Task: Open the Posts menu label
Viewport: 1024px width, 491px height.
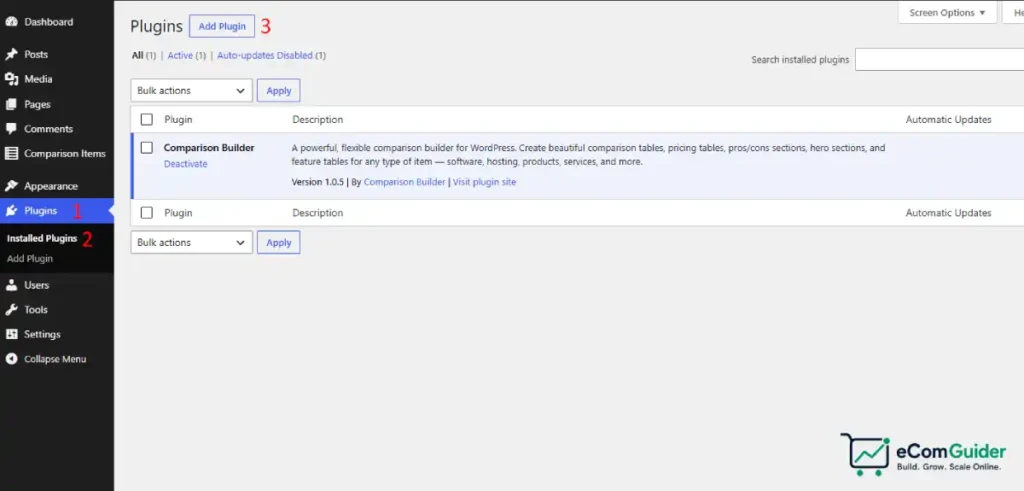Action: pos(36,54)
